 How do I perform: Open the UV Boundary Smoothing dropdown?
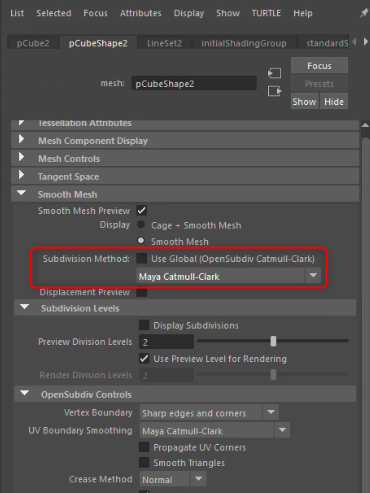tap(214, 430)
